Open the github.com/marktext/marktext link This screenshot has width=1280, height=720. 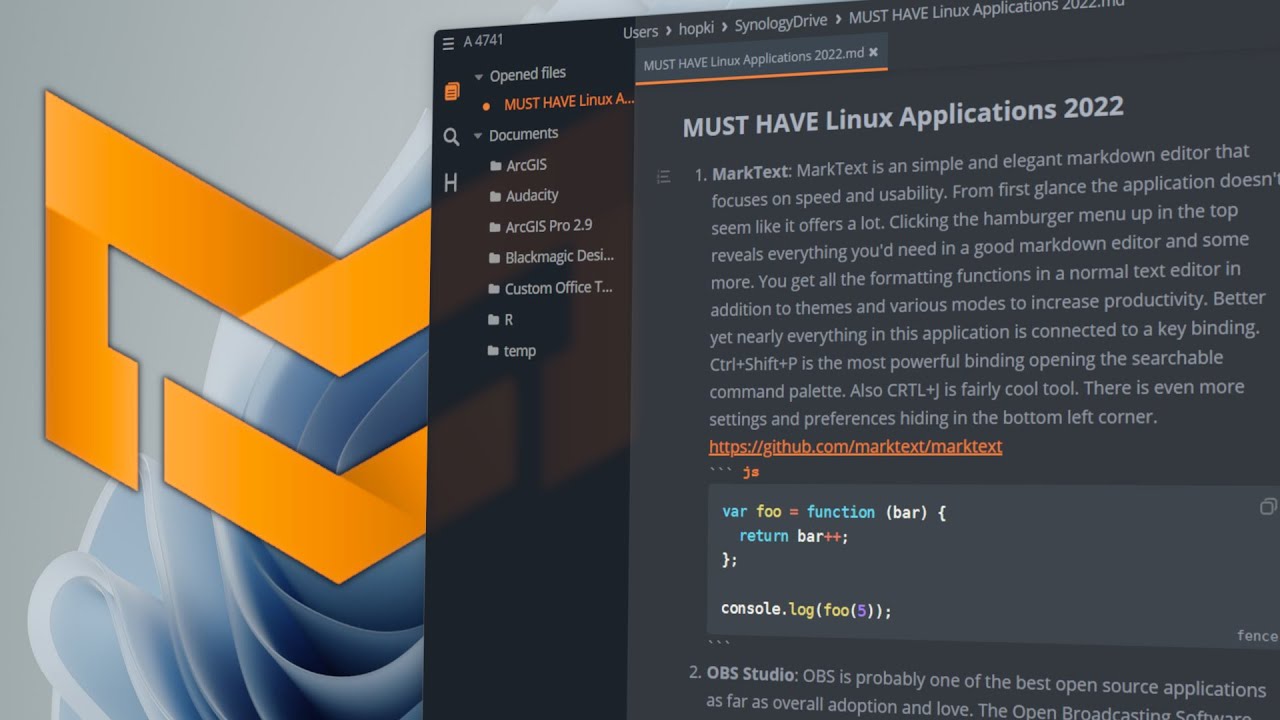855,446
